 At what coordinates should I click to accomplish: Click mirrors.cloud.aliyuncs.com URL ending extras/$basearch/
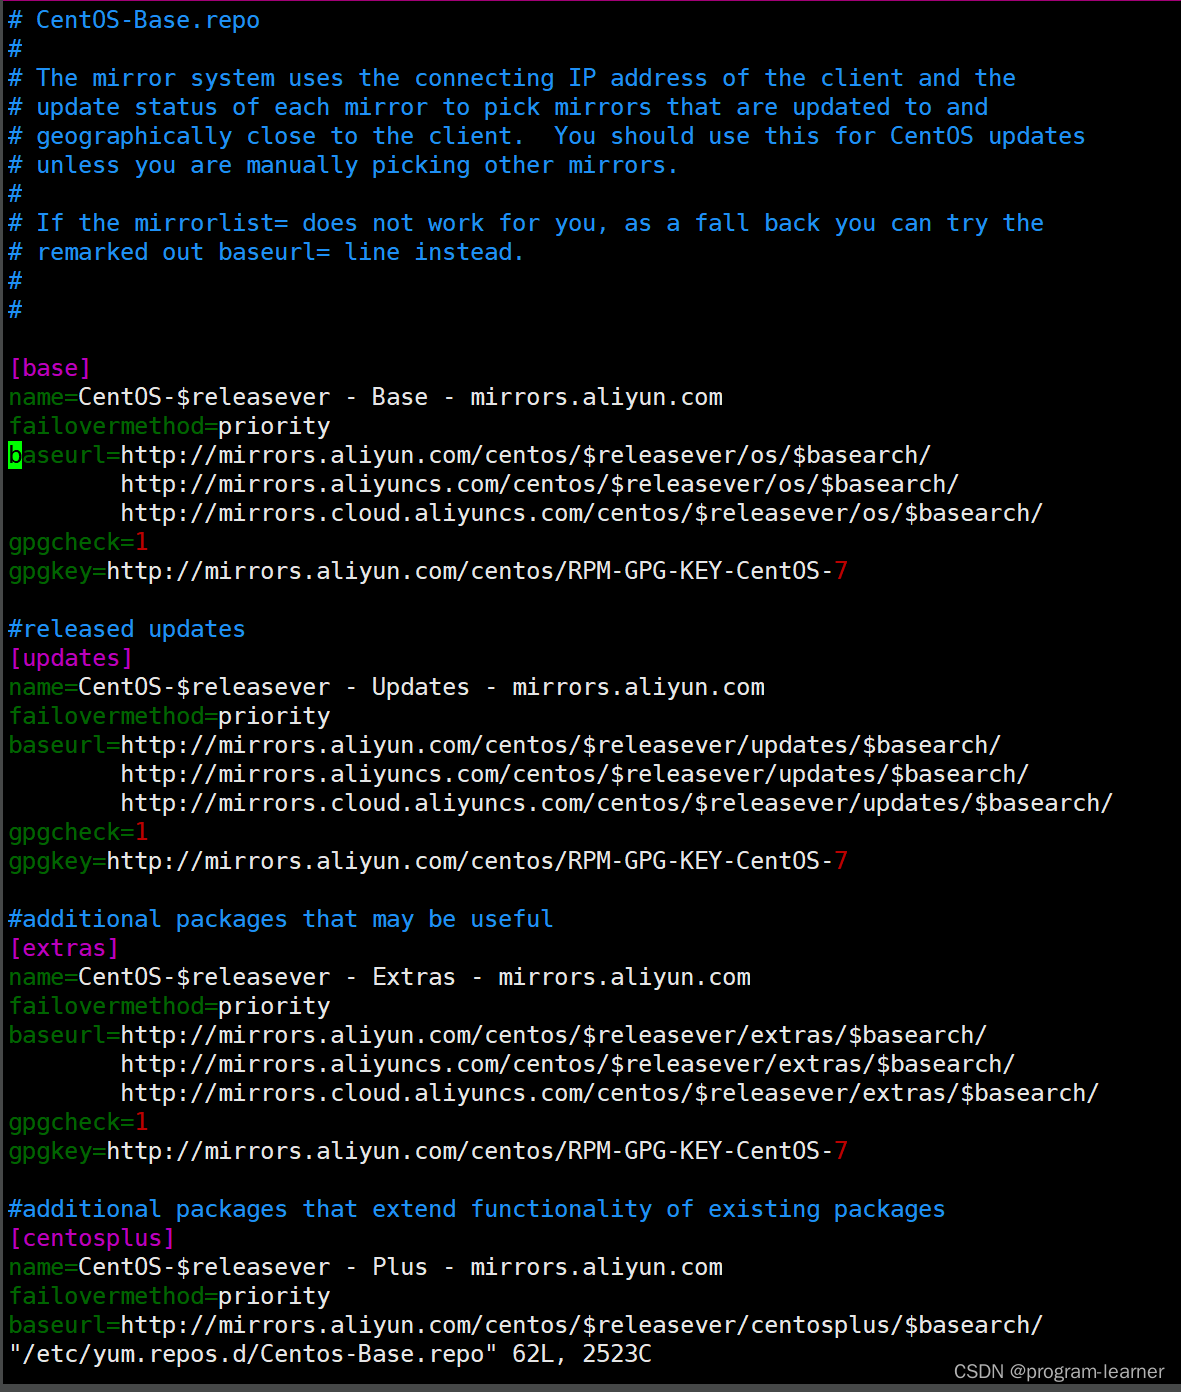[x=610, y=1093]
